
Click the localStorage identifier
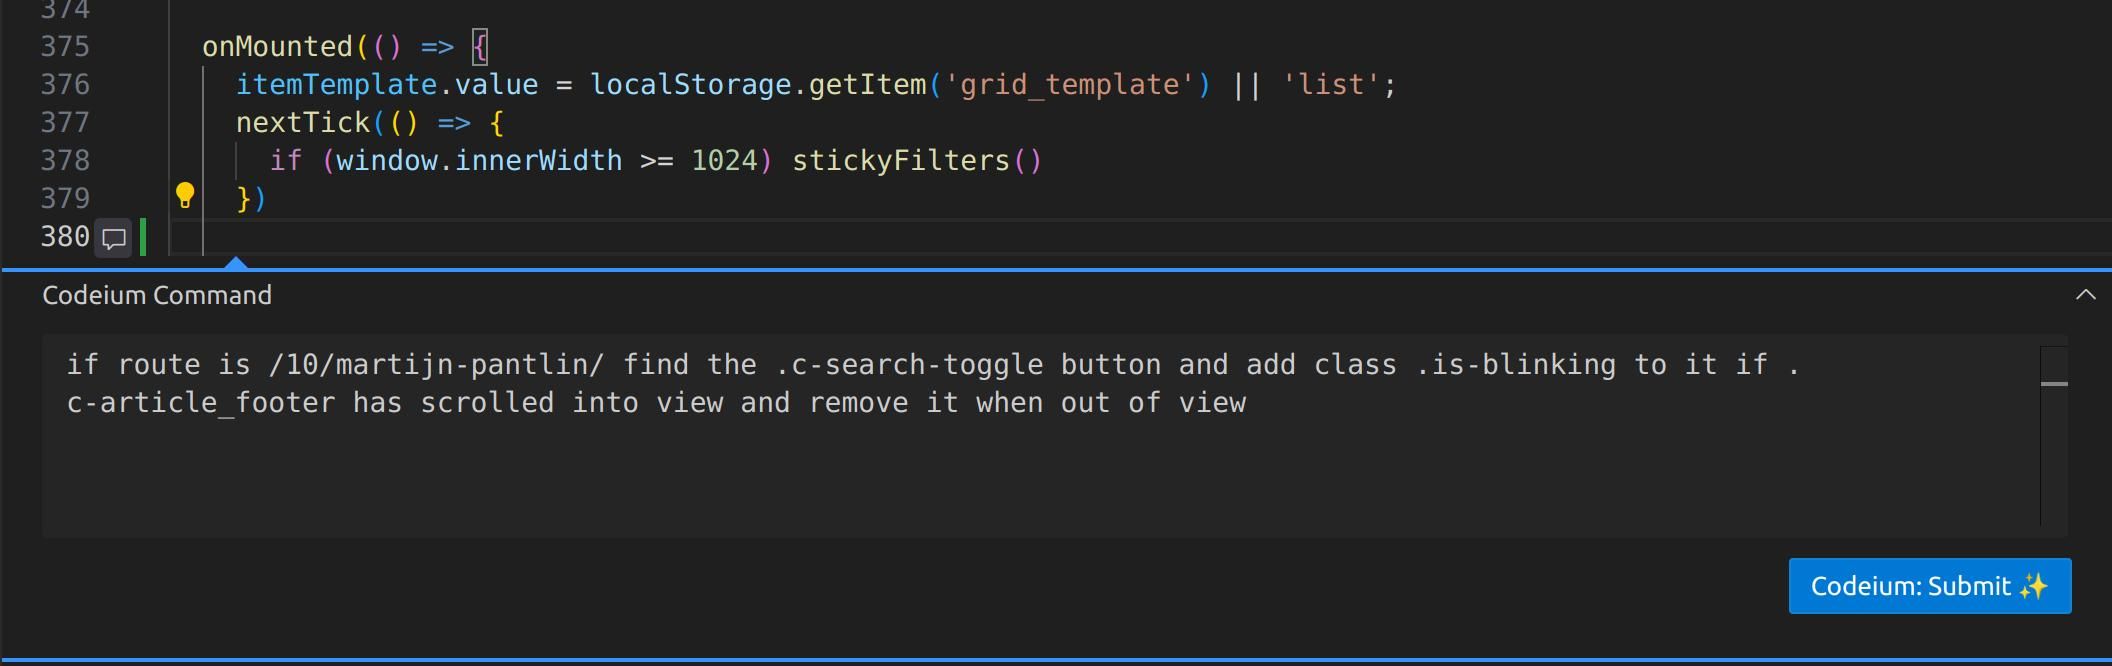(x=690, y=85)
